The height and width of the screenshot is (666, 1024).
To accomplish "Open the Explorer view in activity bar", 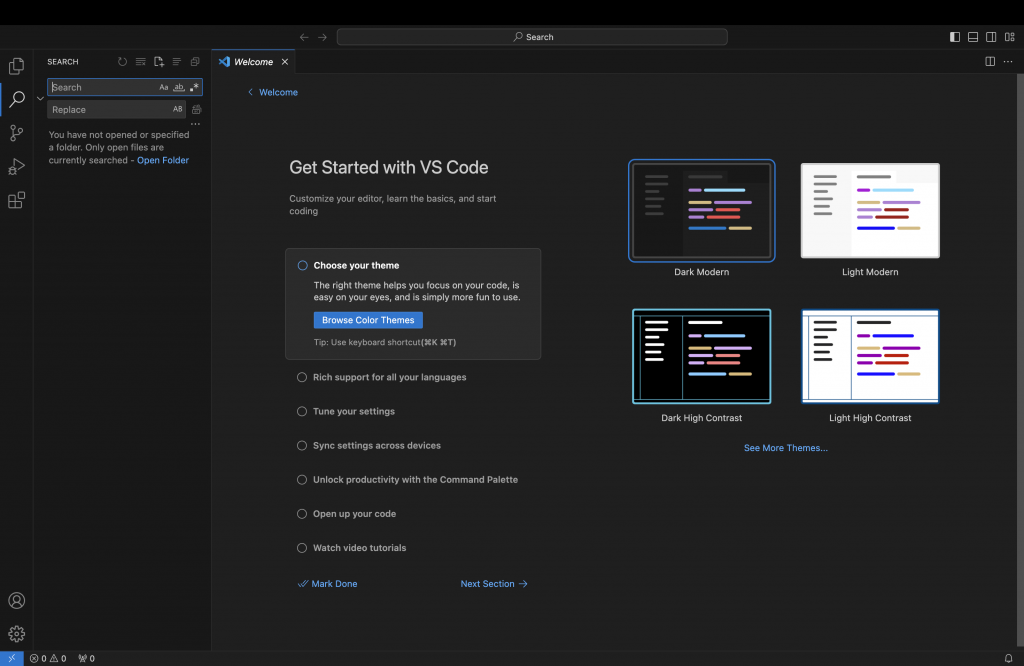I will 16,66.
